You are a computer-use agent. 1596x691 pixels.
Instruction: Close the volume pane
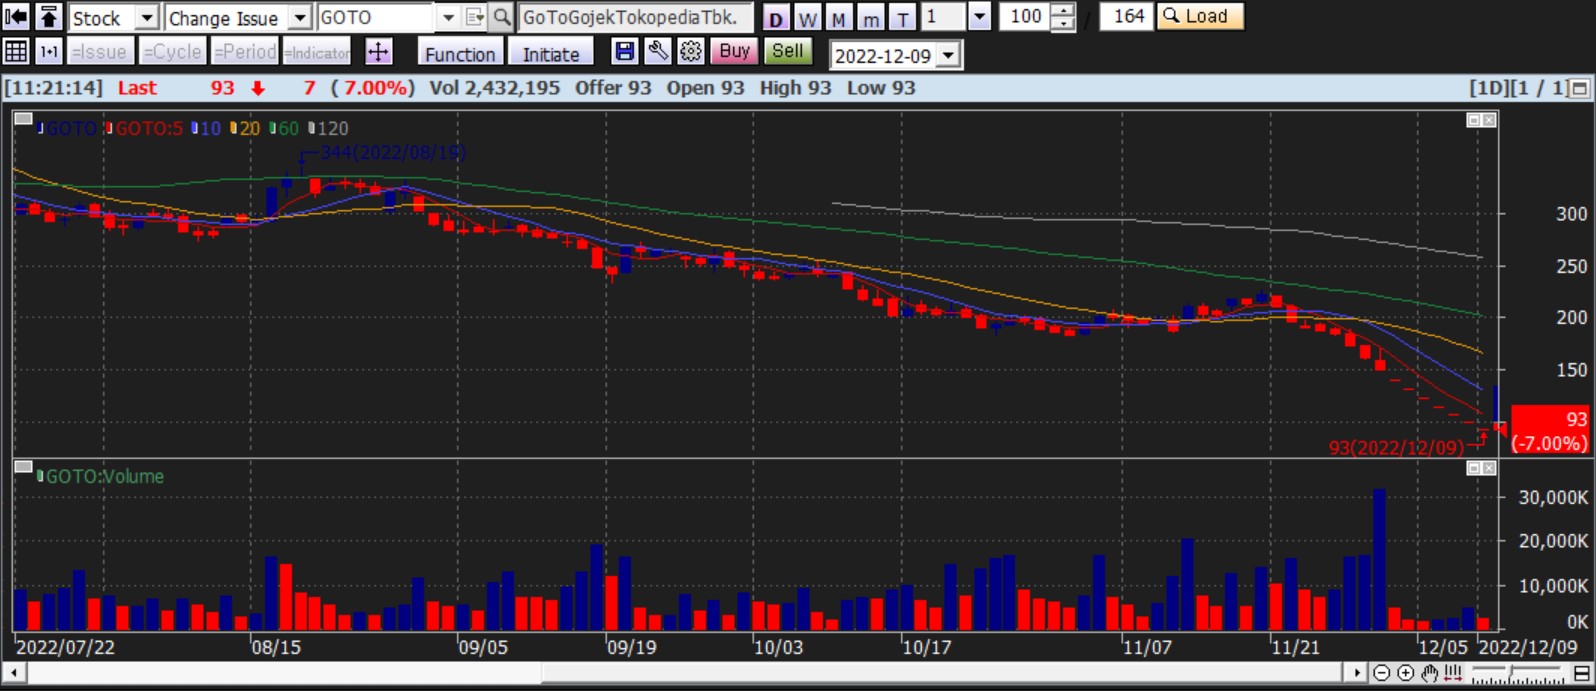(x=1489, y=468)
